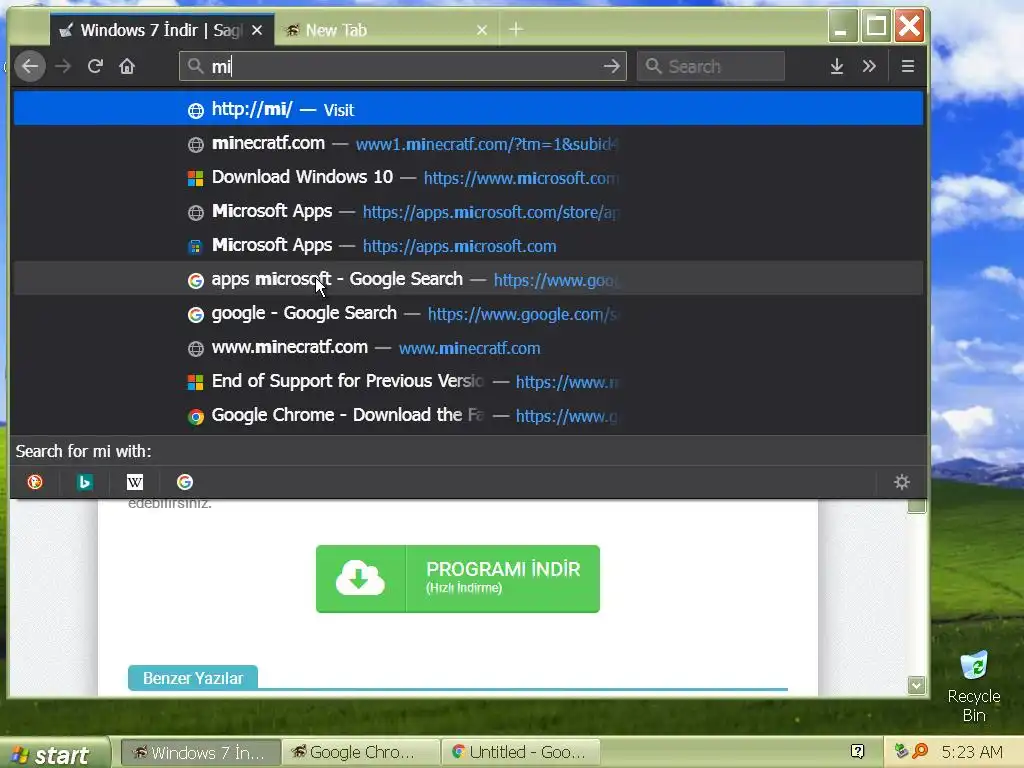Click the Go arrow in address bar

point(611,66)
